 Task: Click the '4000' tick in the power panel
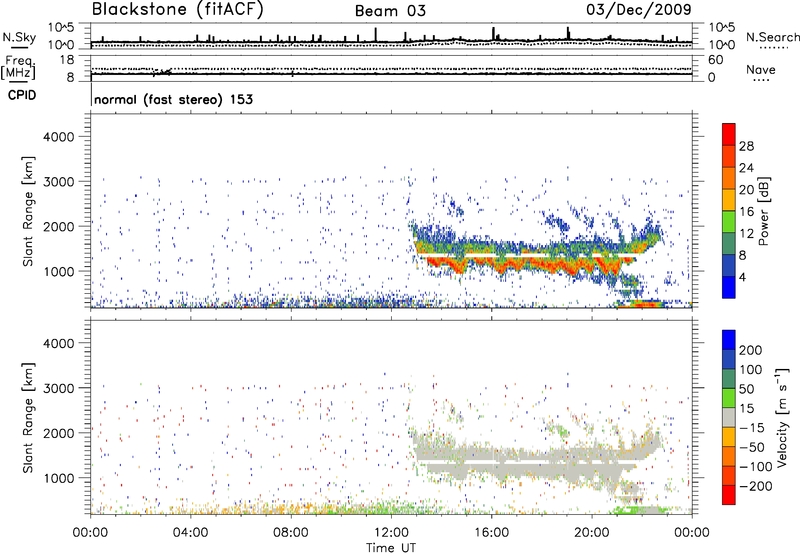[x=58, y=137]
